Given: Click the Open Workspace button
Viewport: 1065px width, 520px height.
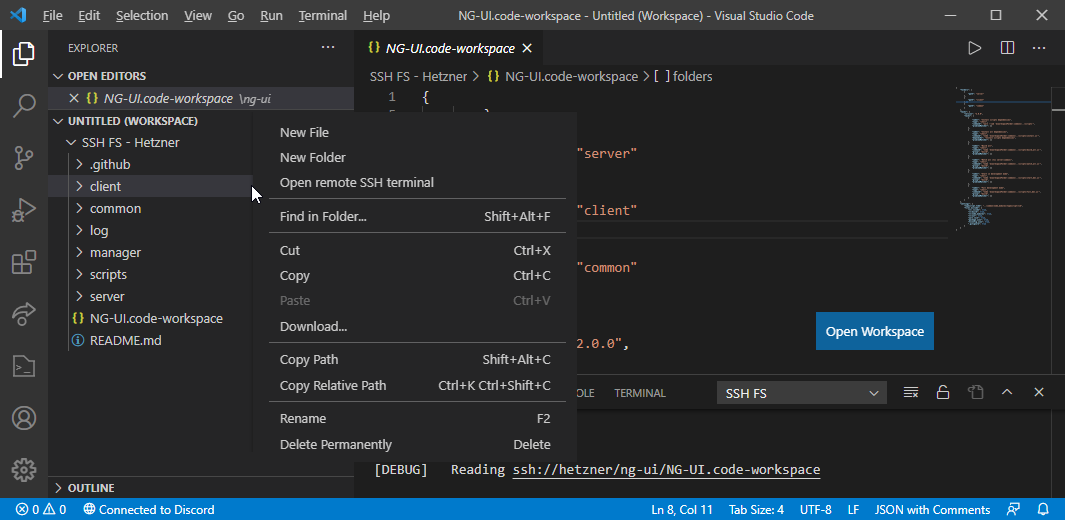Looking at the screenshot, I should pyautogui.click(x=875, y=331).
